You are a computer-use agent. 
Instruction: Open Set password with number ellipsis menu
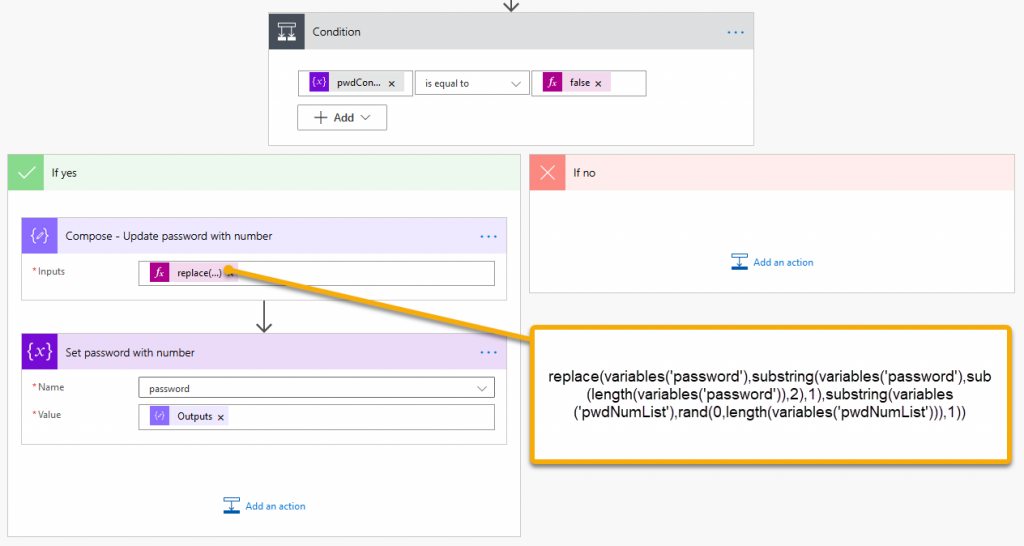[x=488, y=352]
